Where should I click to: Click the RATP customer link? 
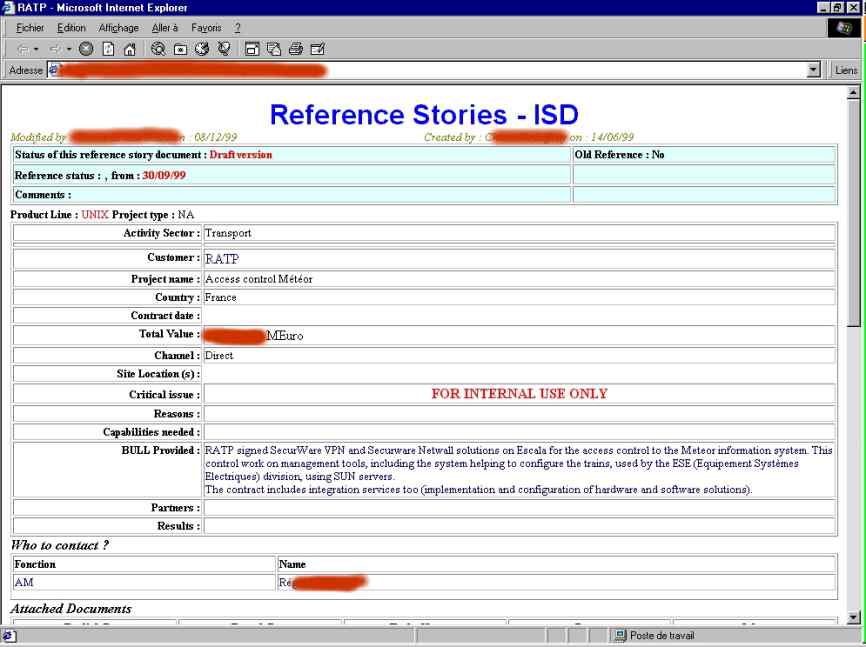221,259
